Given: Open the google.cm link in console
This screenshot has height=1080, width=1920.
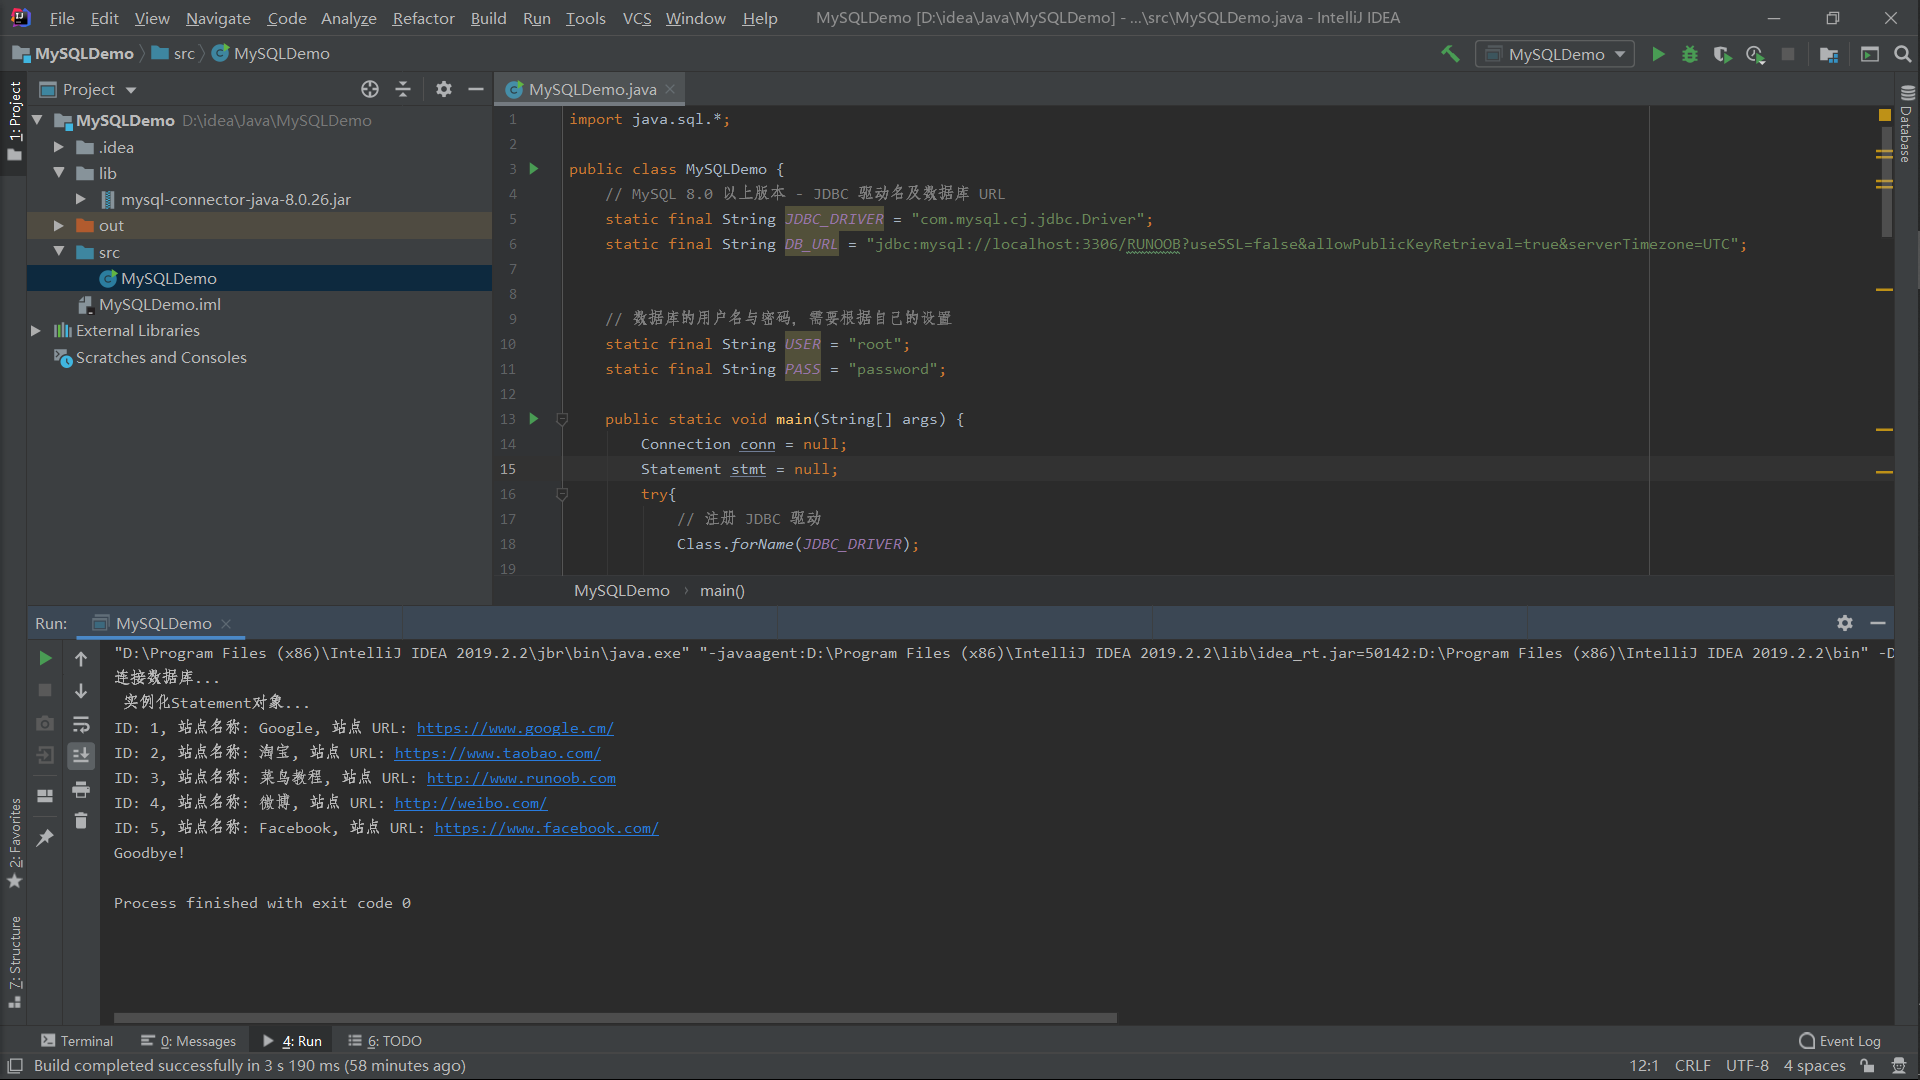Looking at the screenshot, I should (x=515, y=728).
